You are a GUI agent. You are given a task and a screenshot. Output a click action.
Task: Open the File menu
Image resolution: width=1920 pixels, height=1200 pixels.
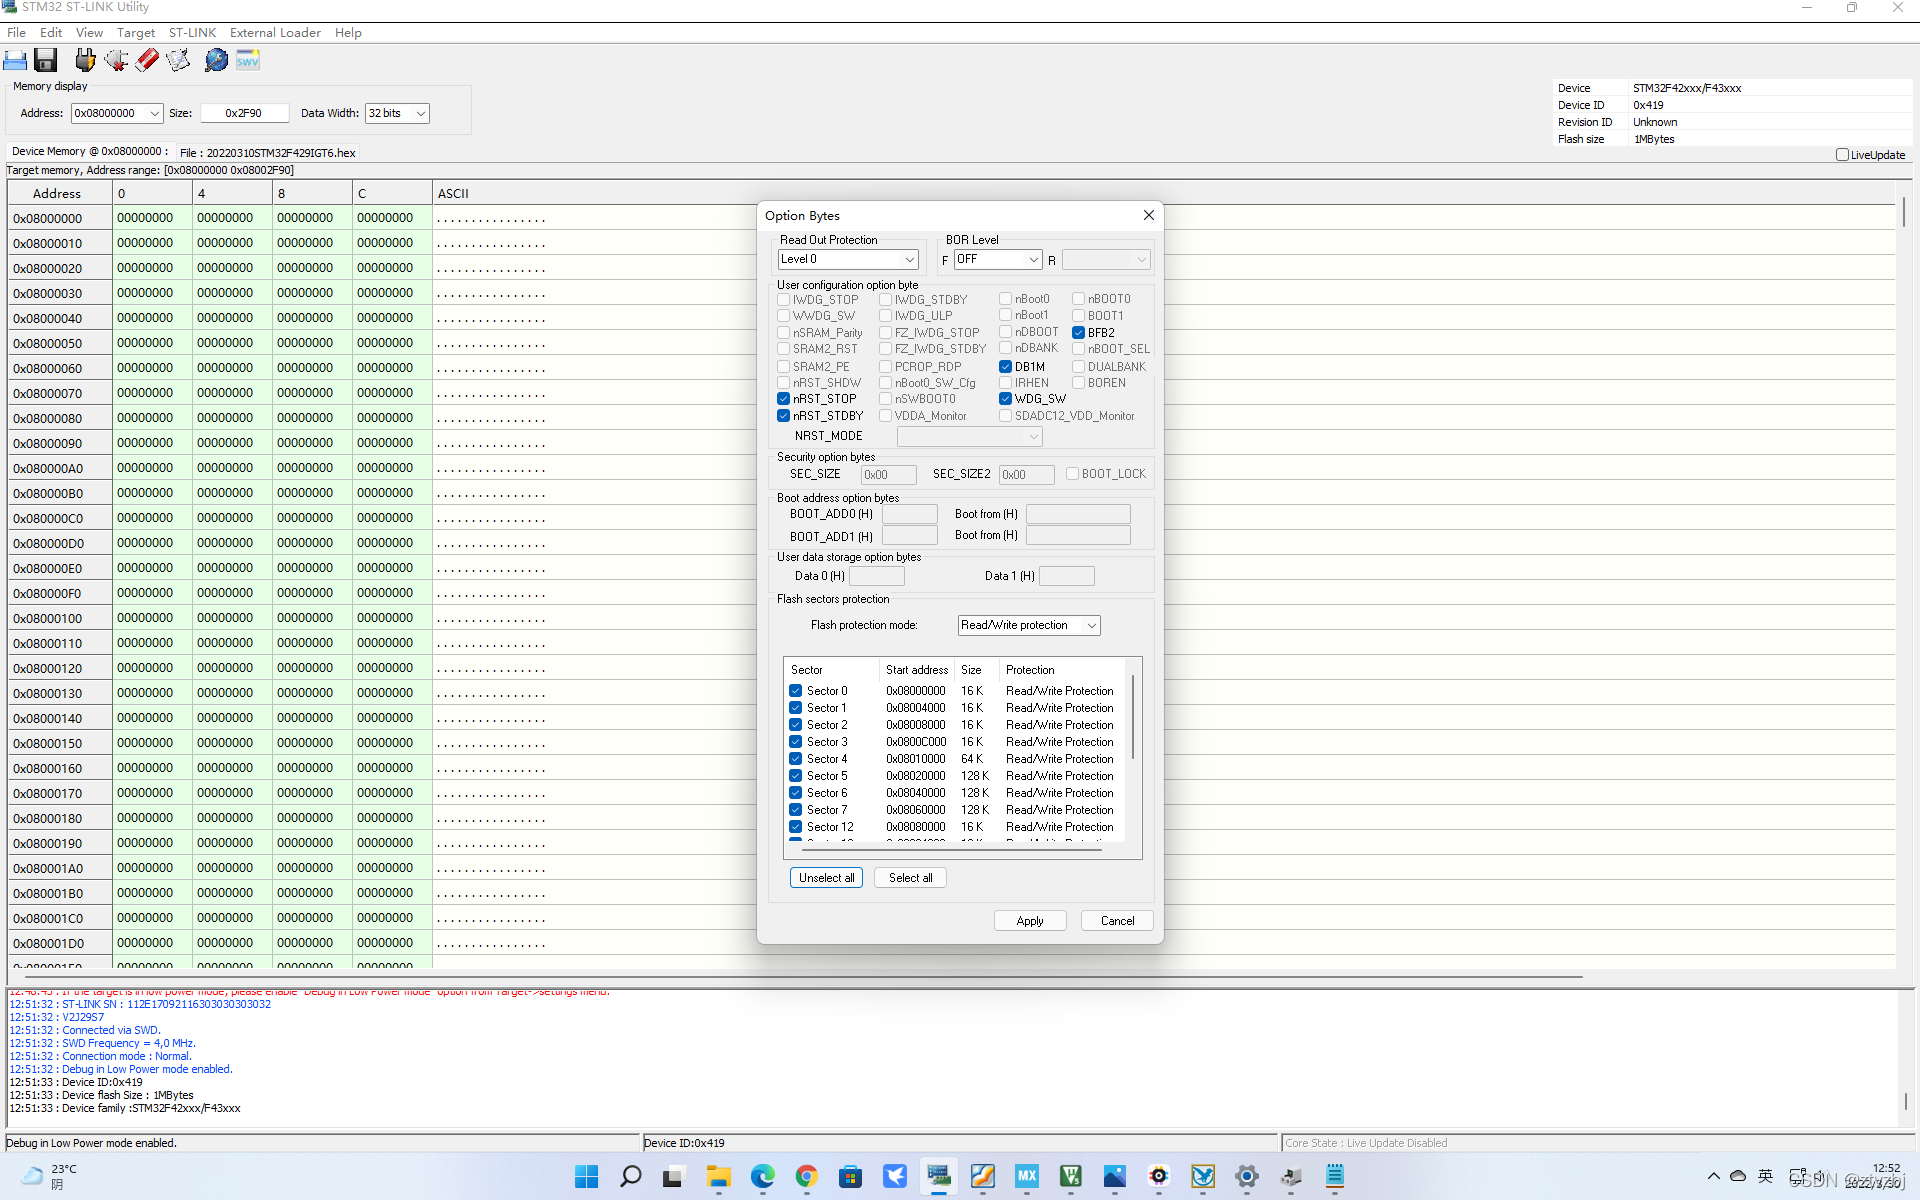pos(16,33)
